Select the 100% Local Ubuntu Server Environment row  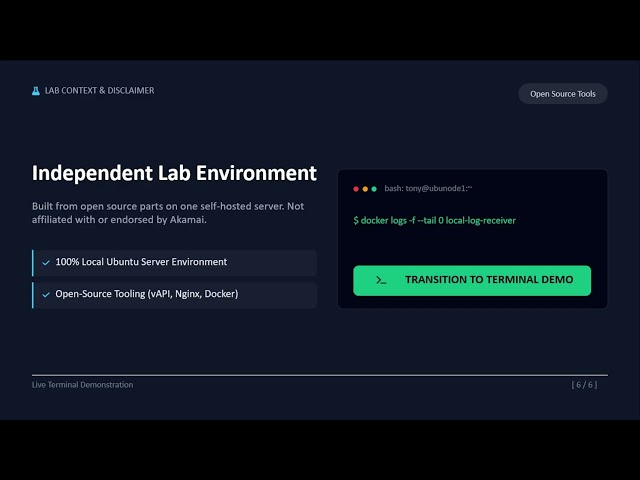(174, 262)
